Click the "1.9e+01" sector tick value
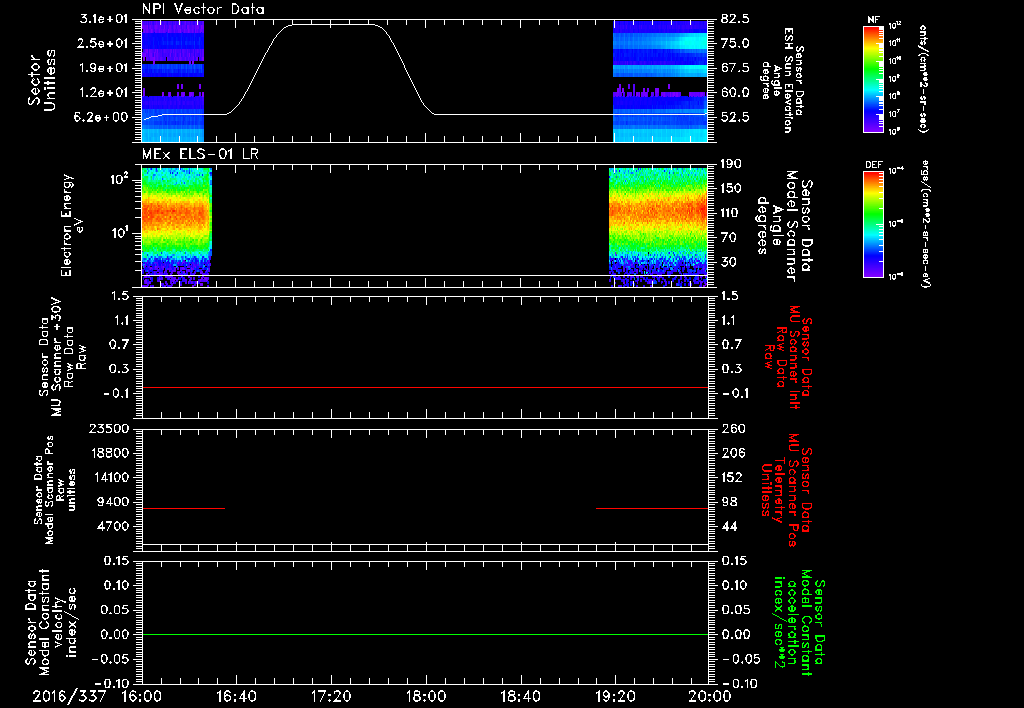This screenshot has height=708, width=1024. point(104,68)
